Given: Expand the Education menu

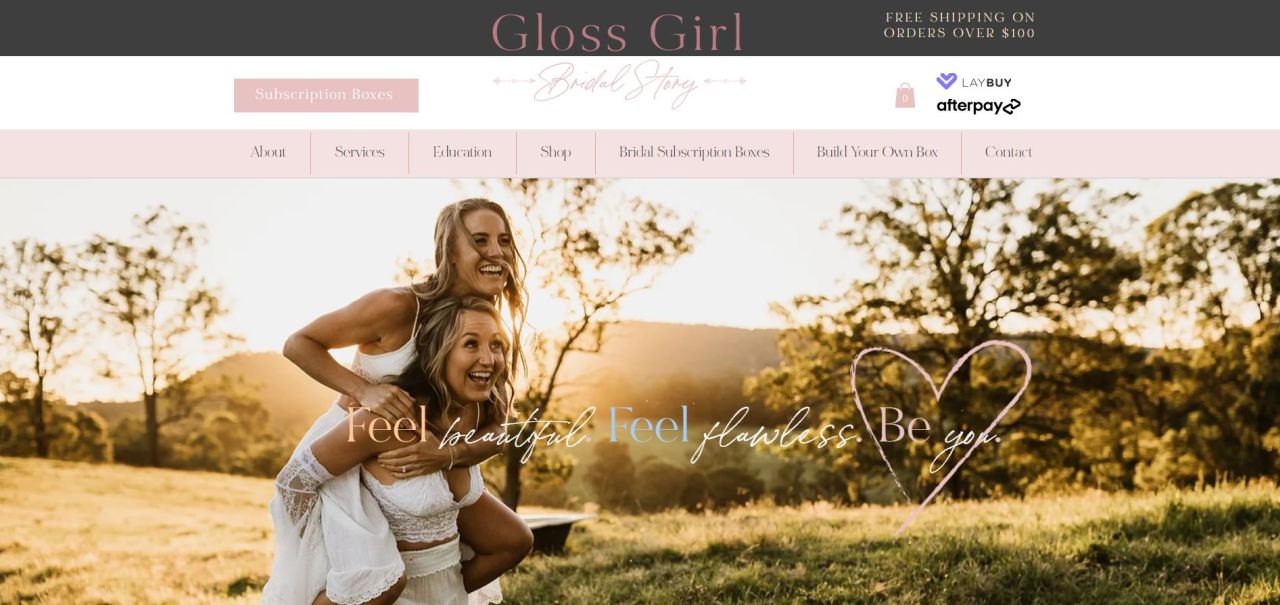Looking at the screenshot, I should coord(462,153).
